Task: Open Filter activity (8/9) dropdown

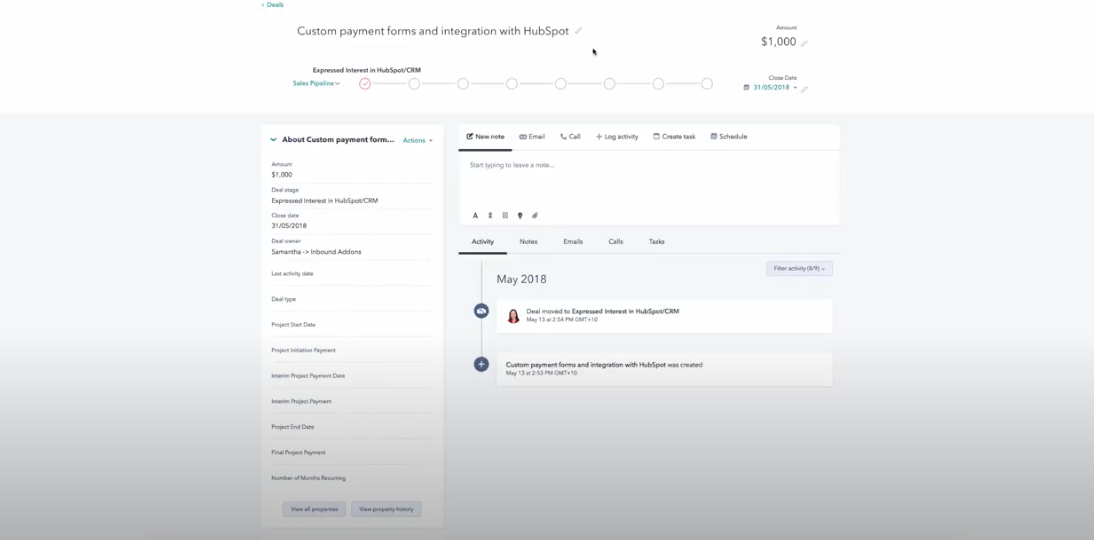Action: pyautogui.click(x=799, y=269)
